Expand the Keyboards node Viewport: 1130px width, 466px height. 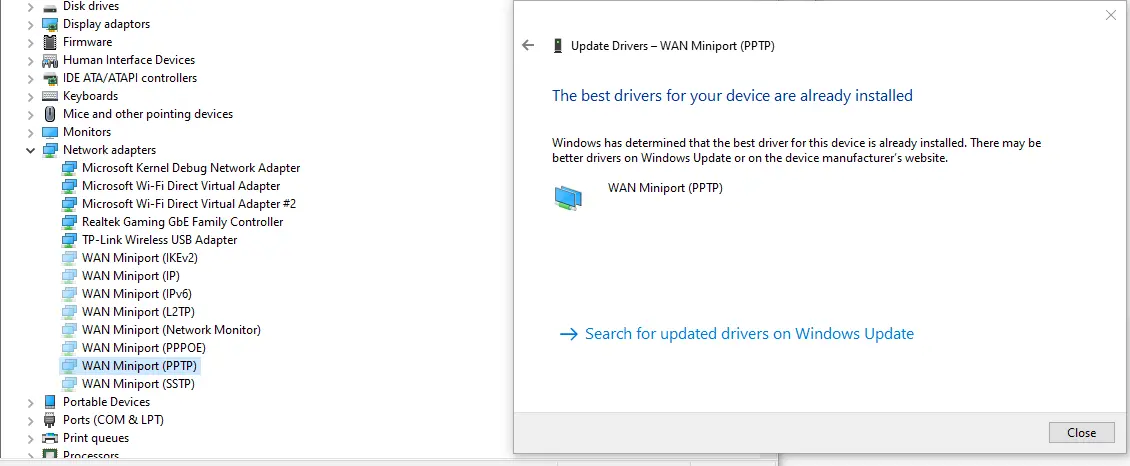30,96
